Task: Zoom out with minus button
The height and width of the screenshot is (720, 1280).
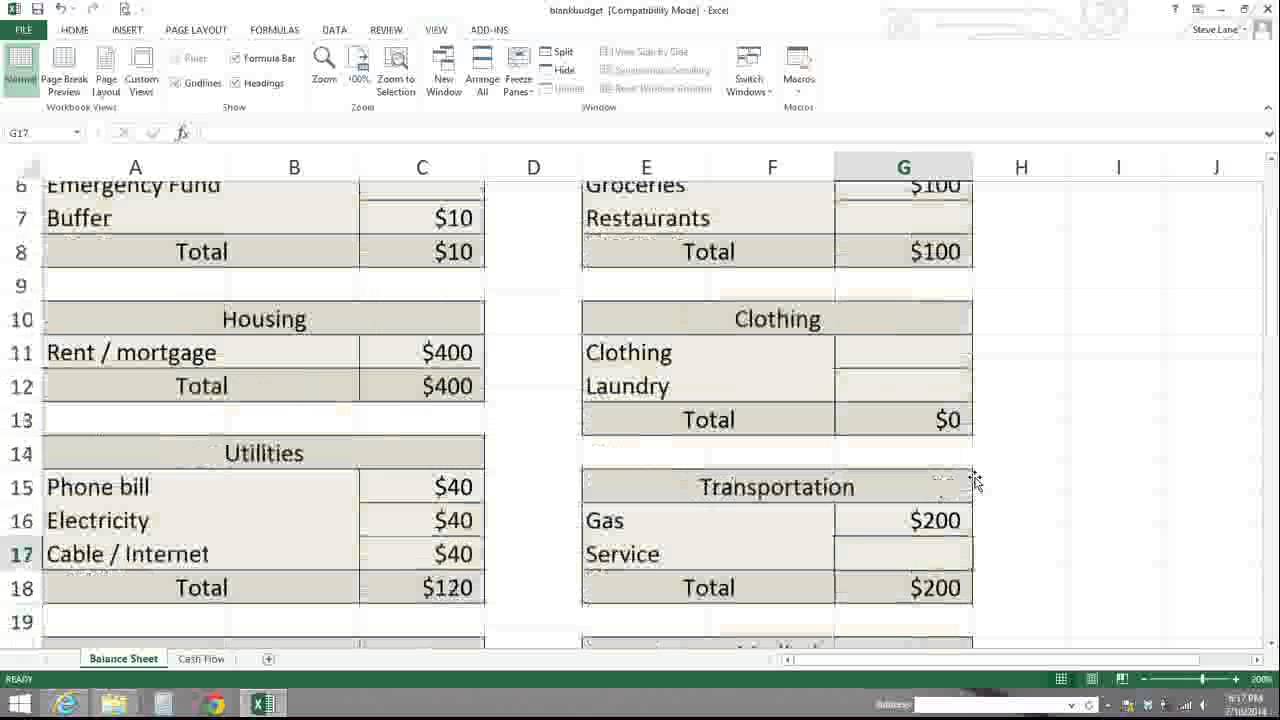Action: (1144, 679)
